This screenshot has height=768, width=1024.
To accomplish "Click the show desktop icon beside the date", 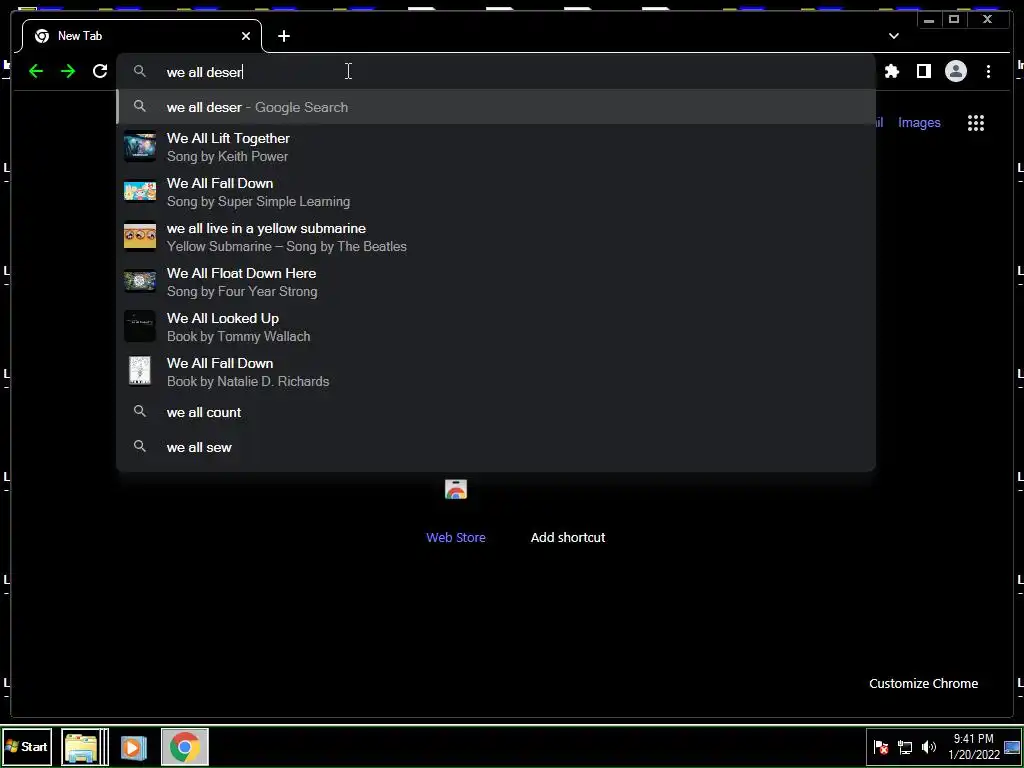I will pos(1012,747).
